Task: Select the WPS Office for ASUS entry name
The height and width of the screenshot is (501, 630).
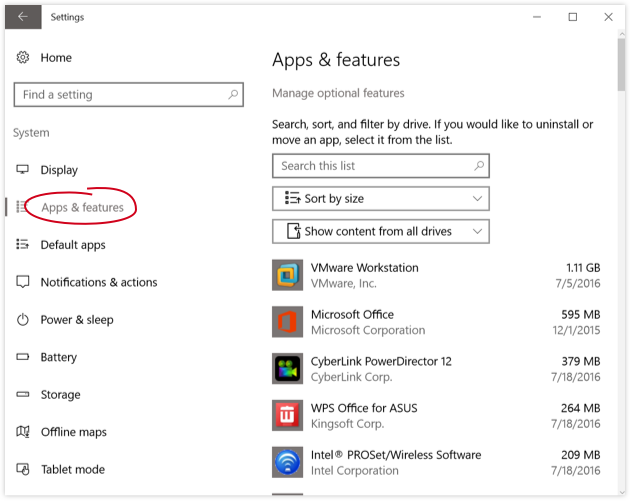Action: 364,408
